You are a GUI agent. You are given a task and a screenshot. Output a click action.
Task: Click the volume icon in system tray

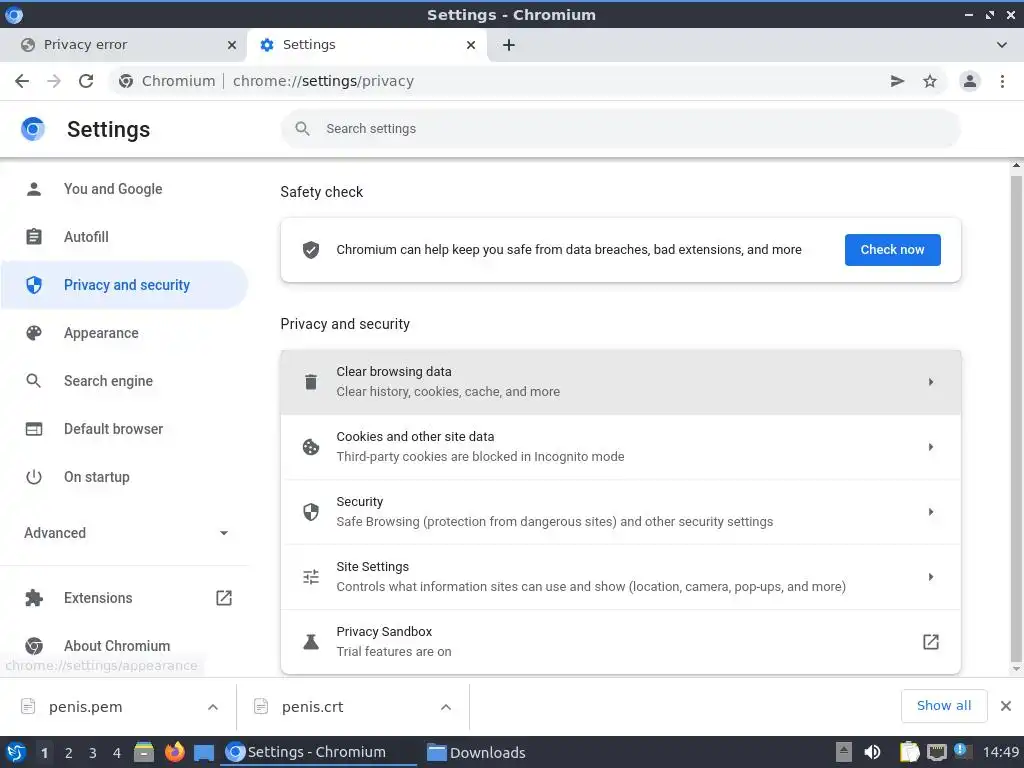pos(872,752)
